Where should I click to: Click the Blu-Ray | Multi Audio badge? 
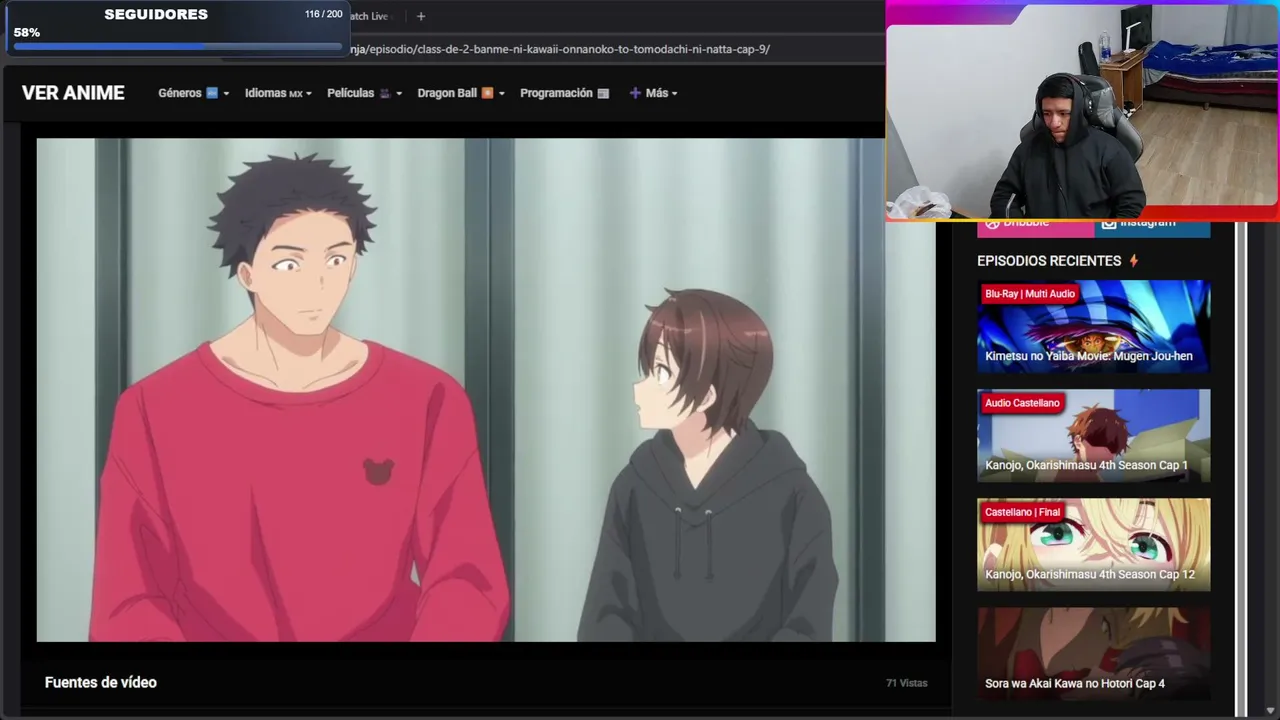click(1030, 294)
